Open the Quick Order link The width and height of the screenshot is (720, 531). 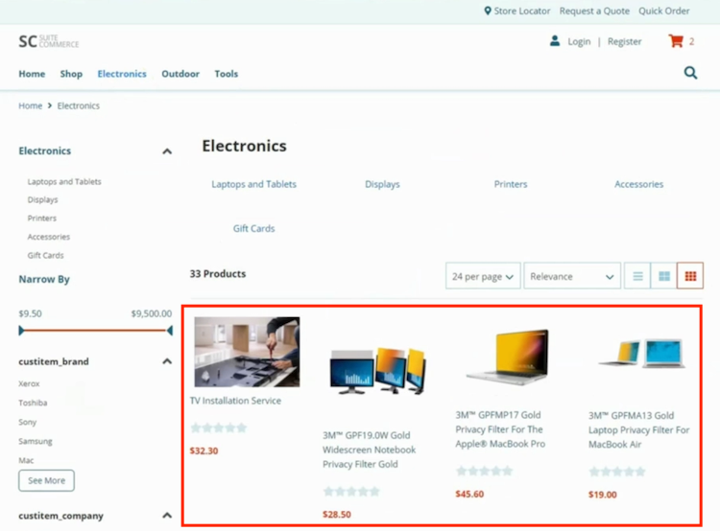click(664, 11)
